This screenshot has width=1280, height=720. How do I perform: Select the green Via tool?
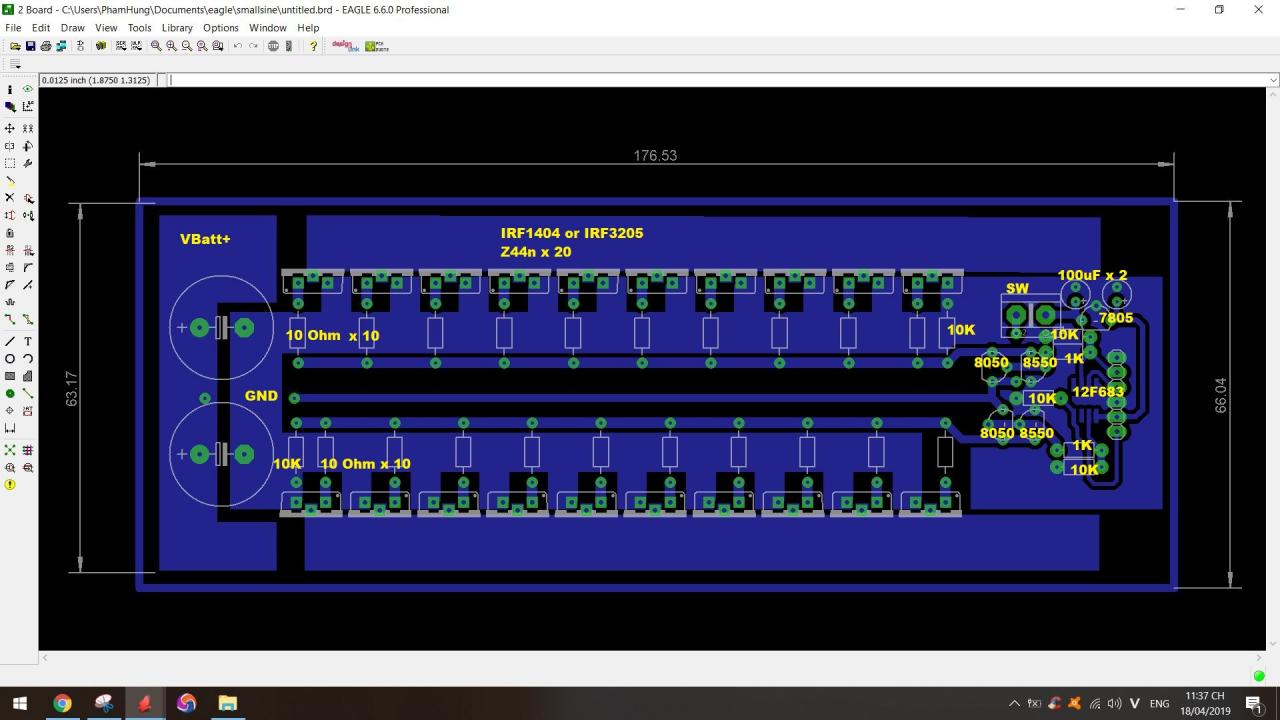tap(10, 393)
